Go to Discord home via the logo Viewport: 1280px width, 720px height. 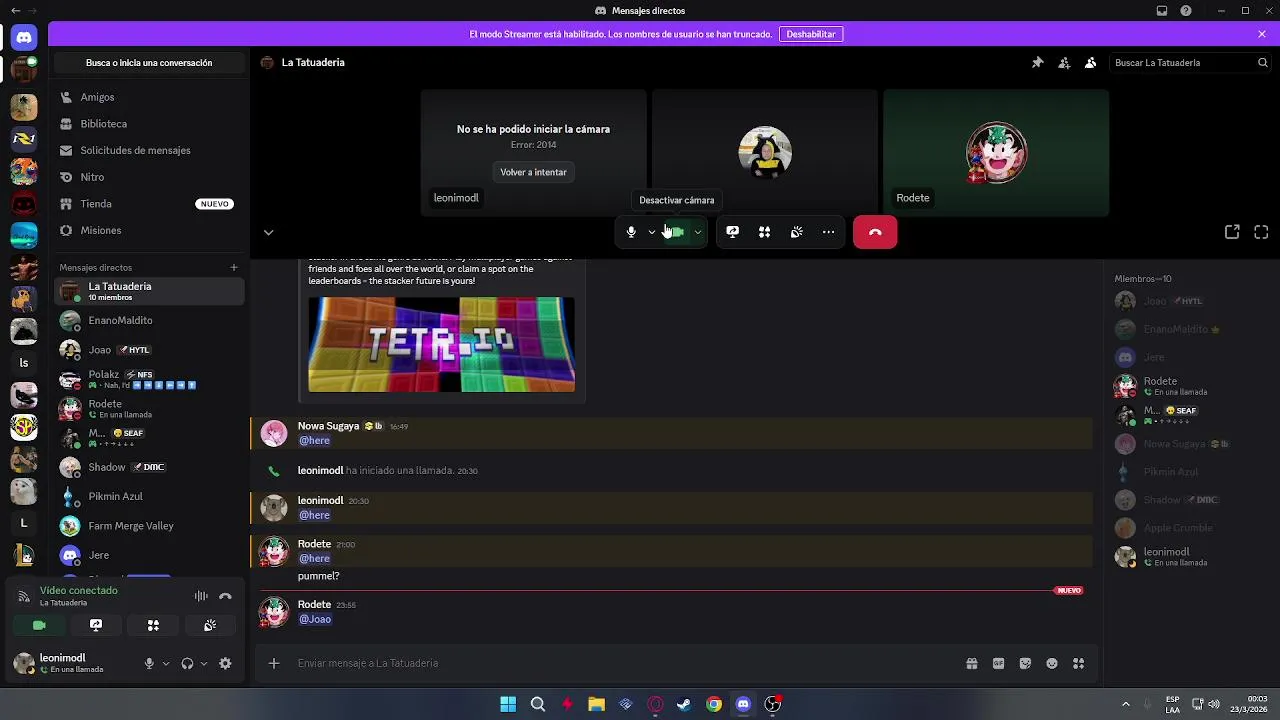pyautogui.click(x=24, y=37)
